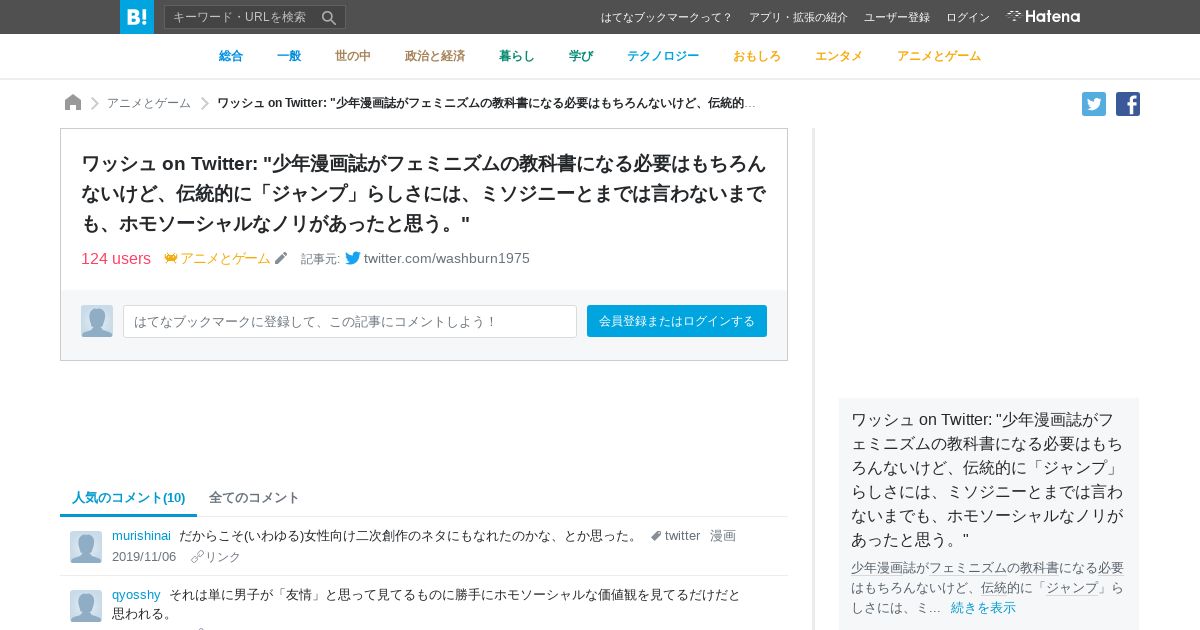Click アニメとゲーム breadcrumb link

(x=149, y=103)
